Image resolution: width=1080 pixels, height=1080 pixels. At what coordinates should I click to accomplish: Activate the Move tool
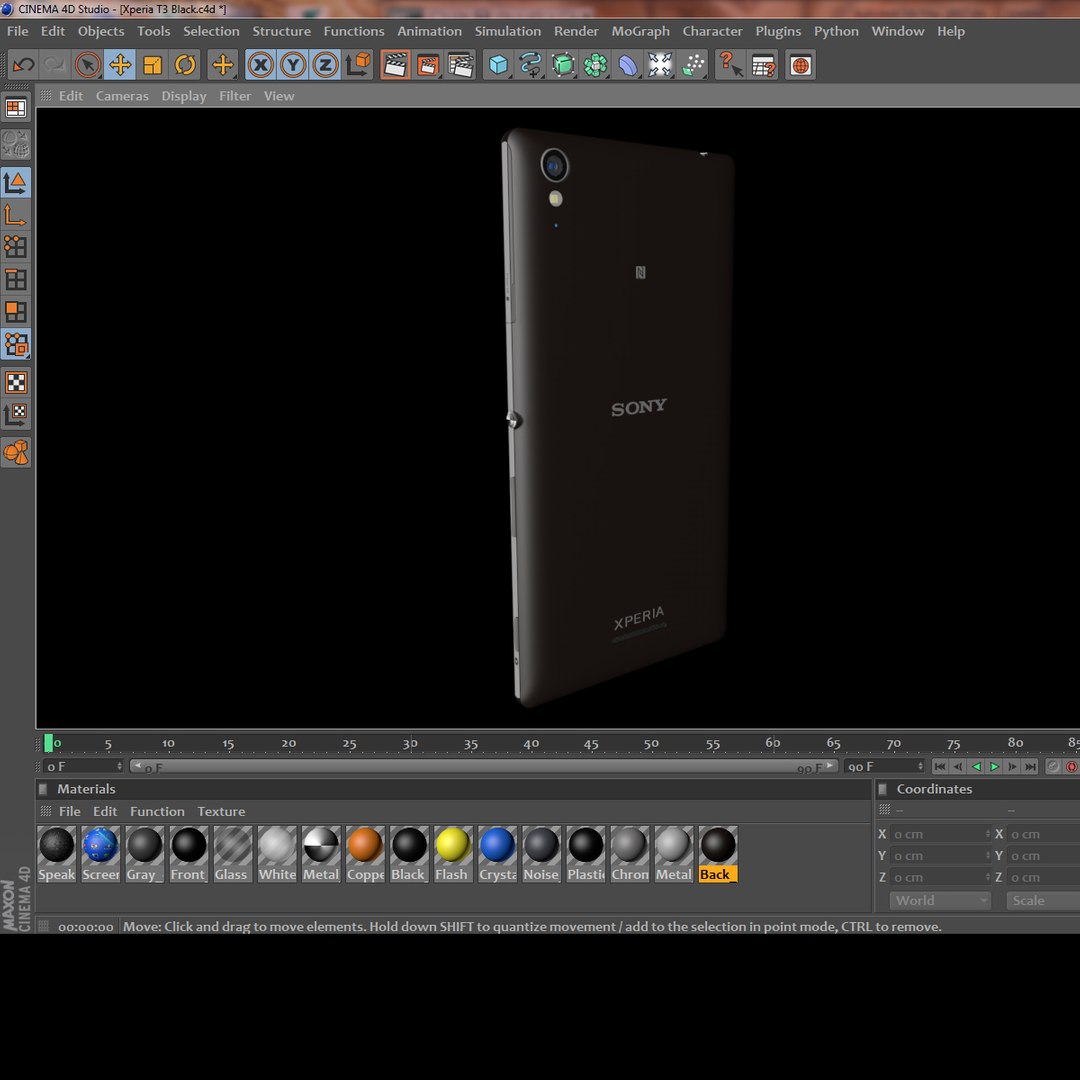point(120,65)
